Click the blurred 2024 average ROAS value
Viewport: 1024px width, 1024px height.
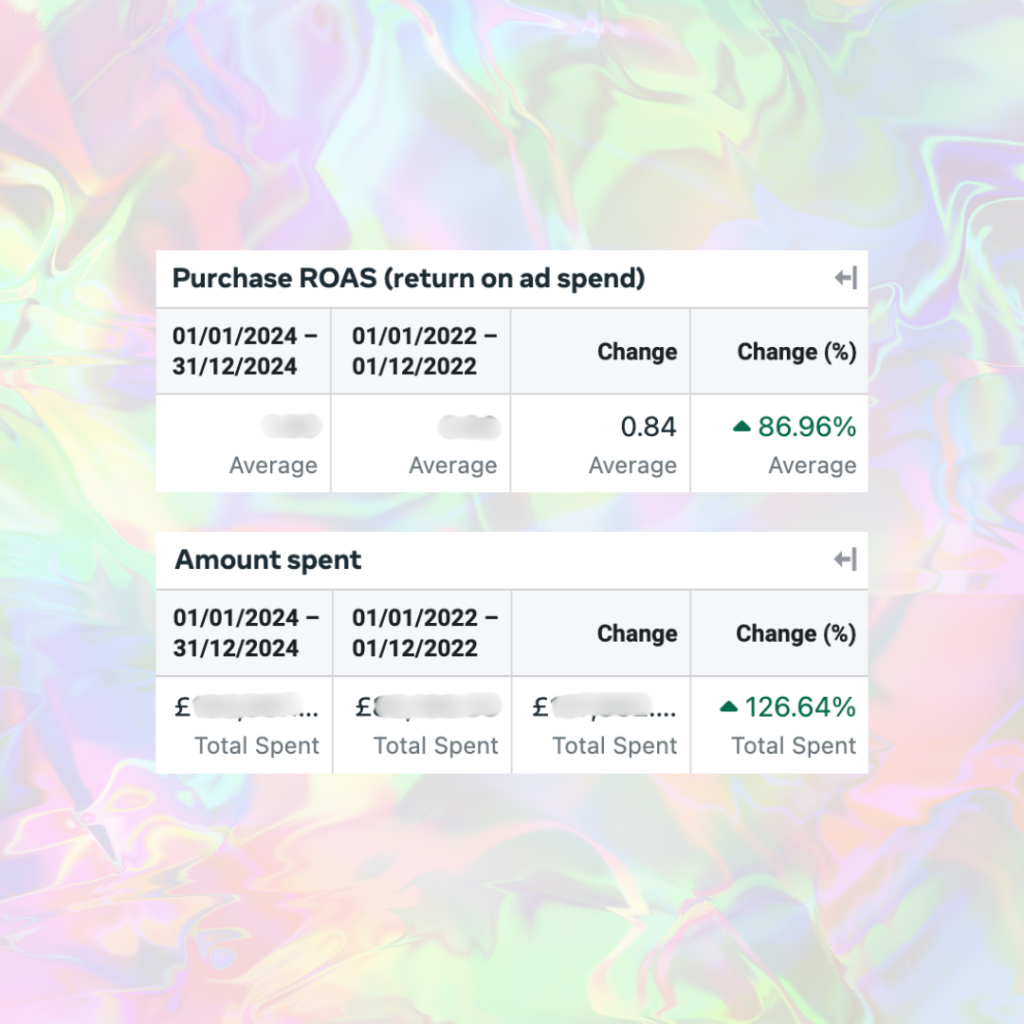(x=290, y=426)
